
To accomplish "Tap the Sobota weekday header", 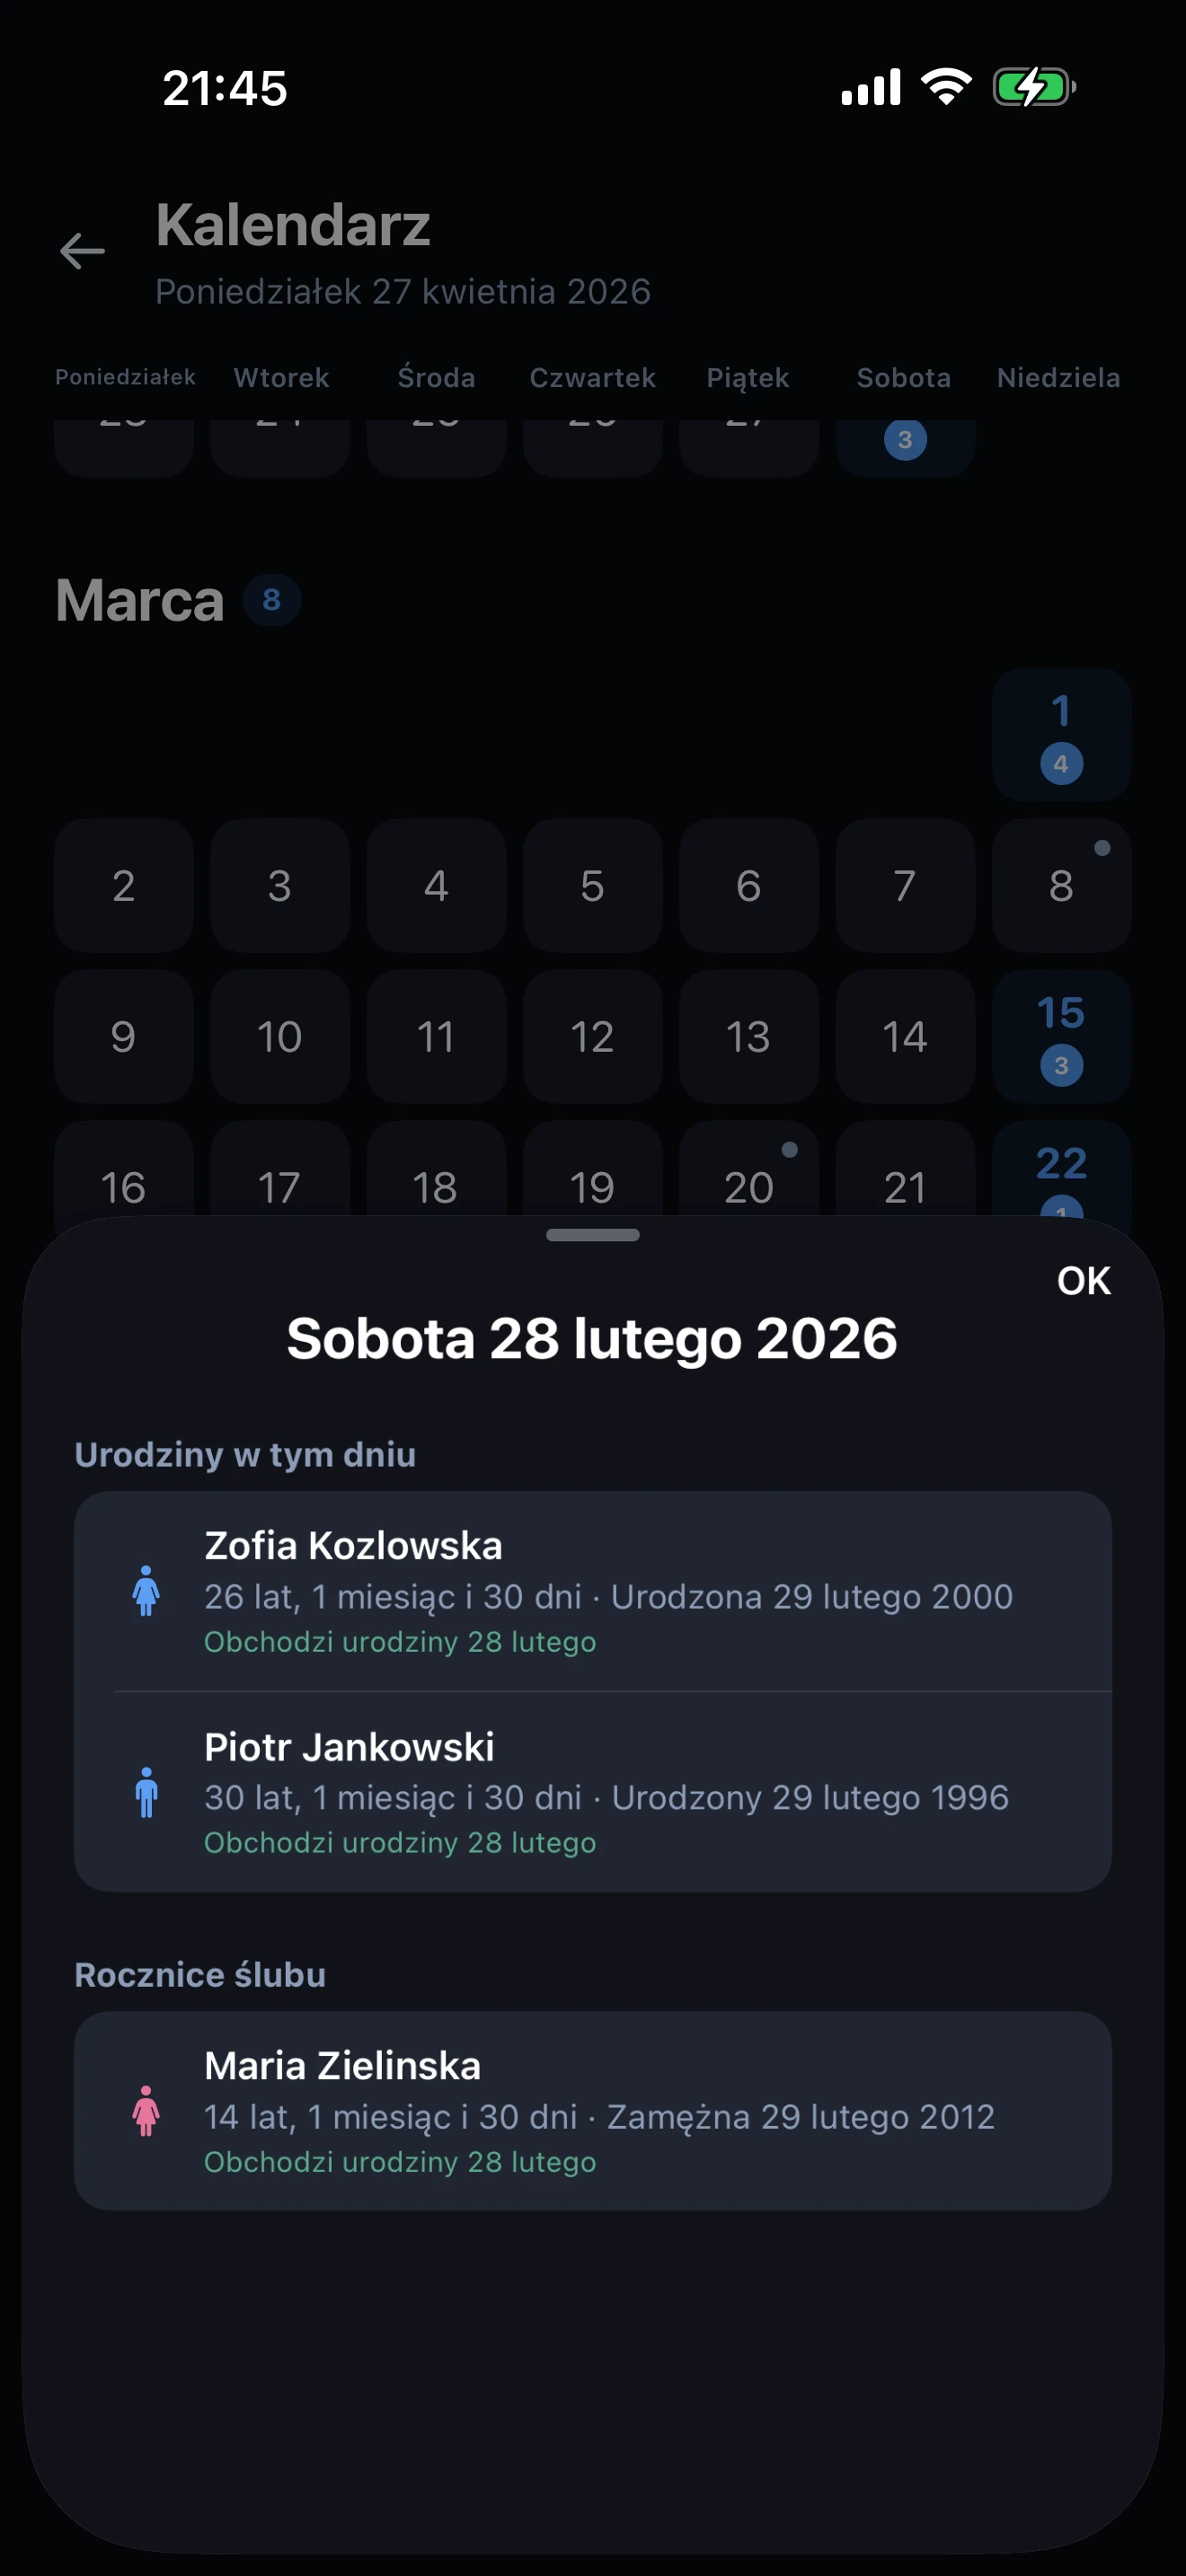I will [x=903, y=378].
